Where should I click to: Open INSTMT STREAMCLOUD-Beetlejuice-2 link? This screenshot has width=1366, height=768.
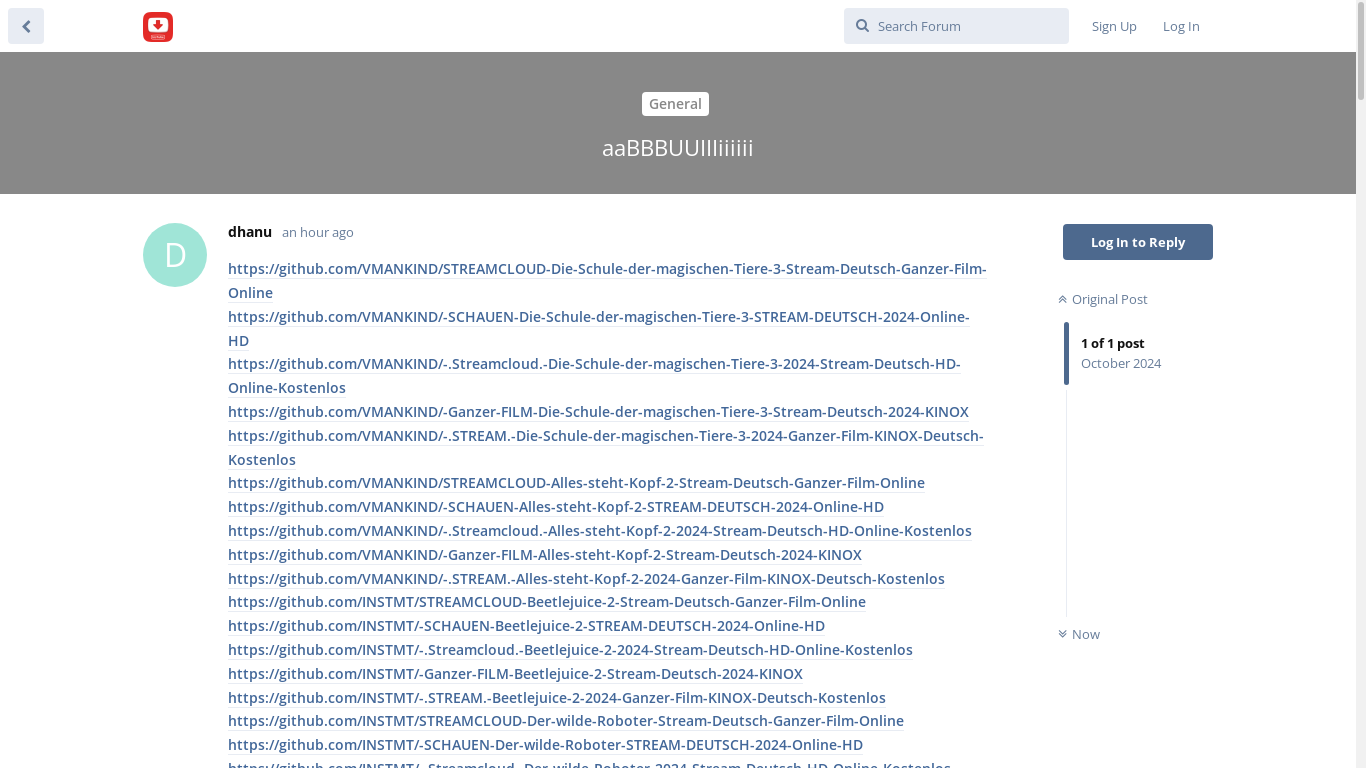point(547,602)
